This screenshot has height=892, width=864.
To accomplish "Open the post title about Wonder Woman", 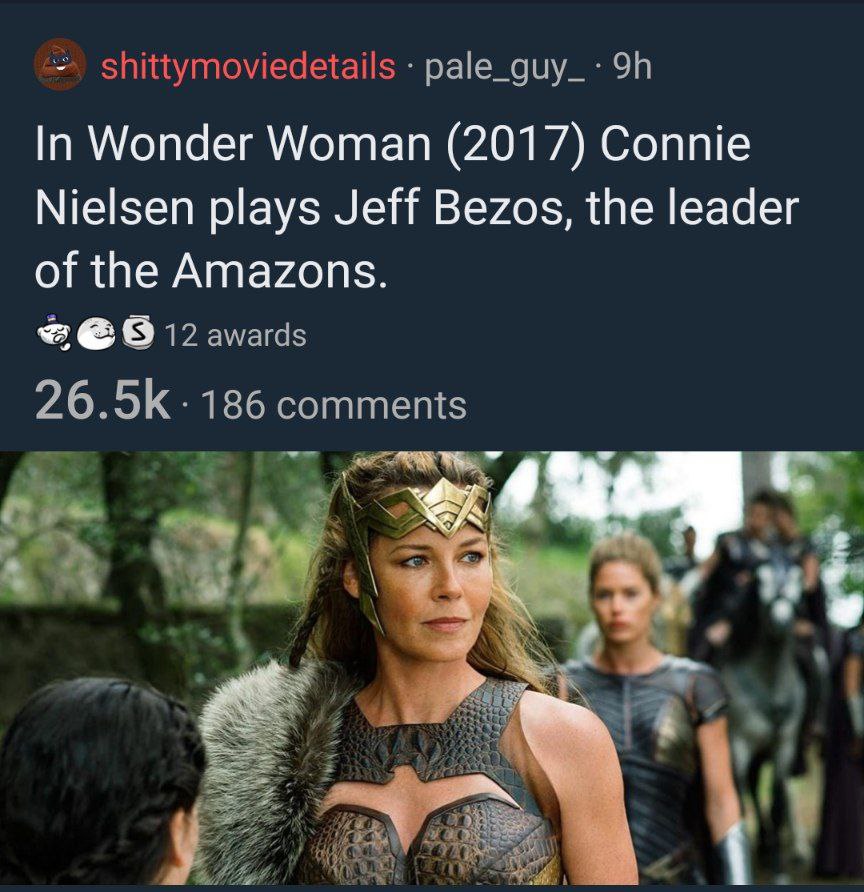I will click(x=416, y=208).
